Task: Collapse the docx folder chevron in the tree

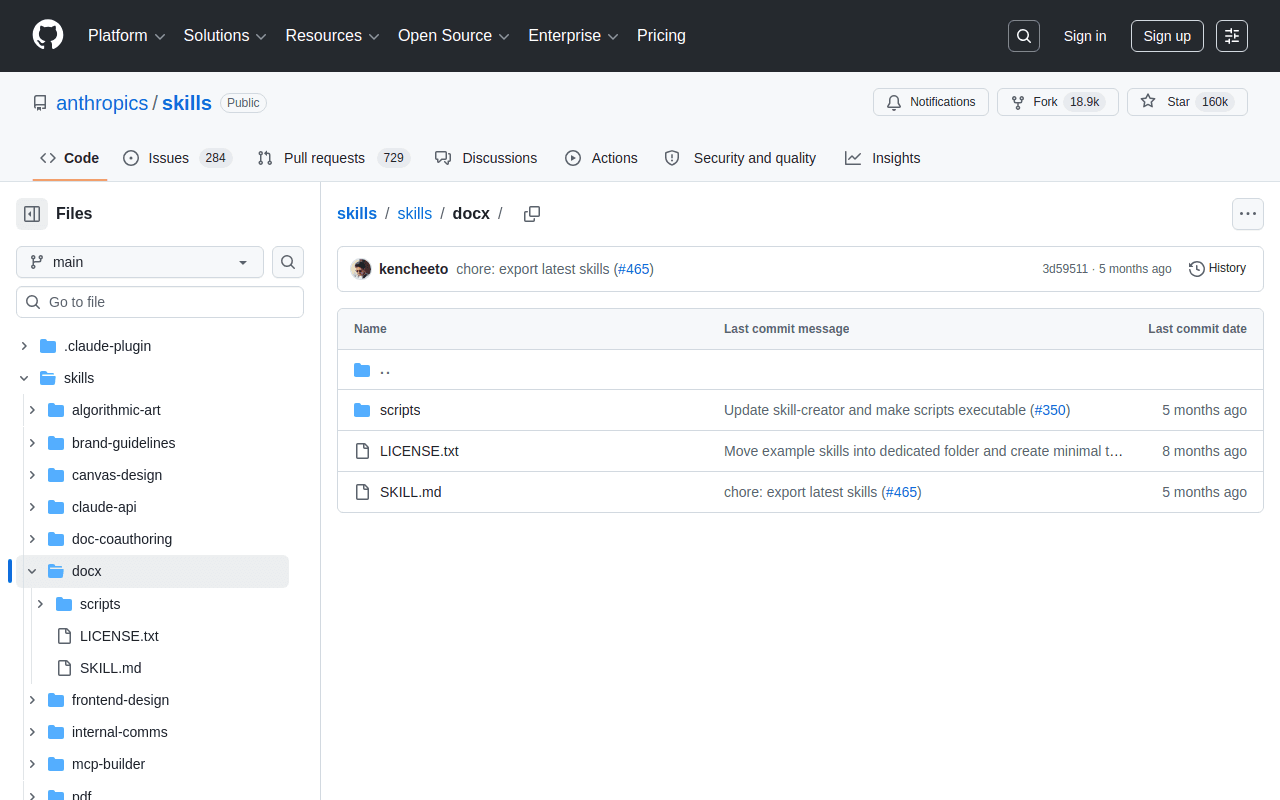Action: coord(32,571)
